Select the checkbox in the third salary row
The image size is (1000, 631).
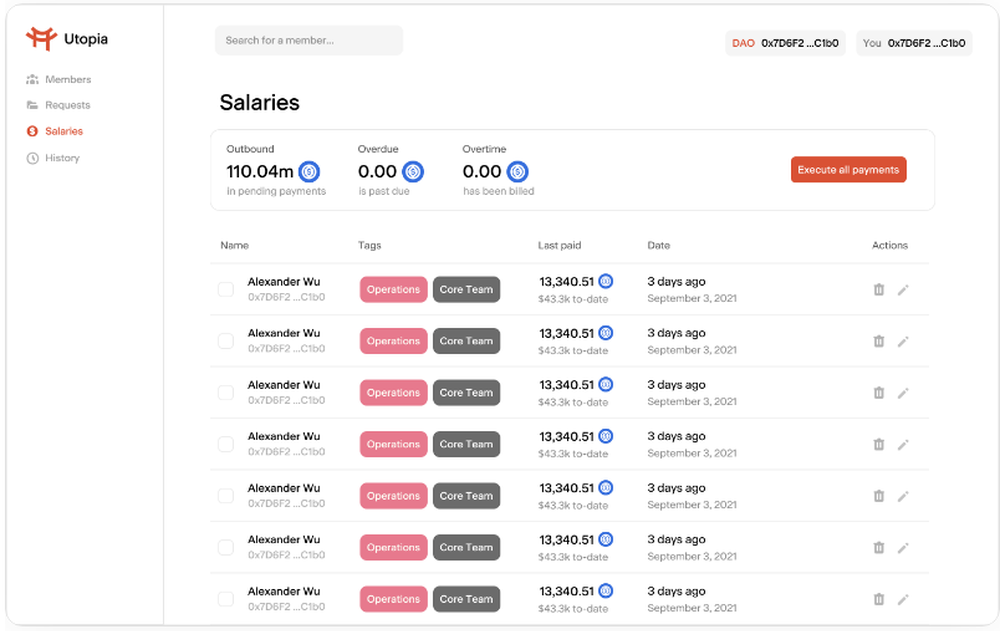tap(226, 393)
